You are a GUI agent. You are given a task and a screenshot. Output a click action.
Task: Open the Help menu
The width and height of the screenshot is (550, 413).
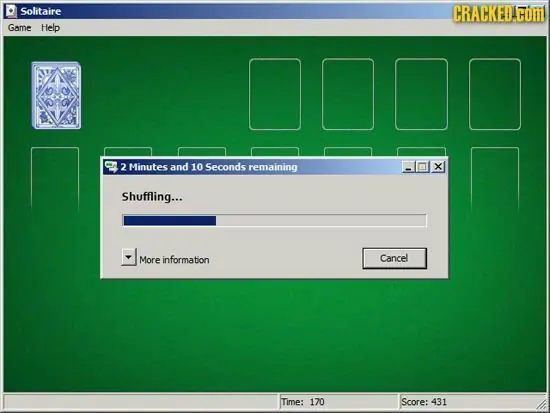pos(51,28)
